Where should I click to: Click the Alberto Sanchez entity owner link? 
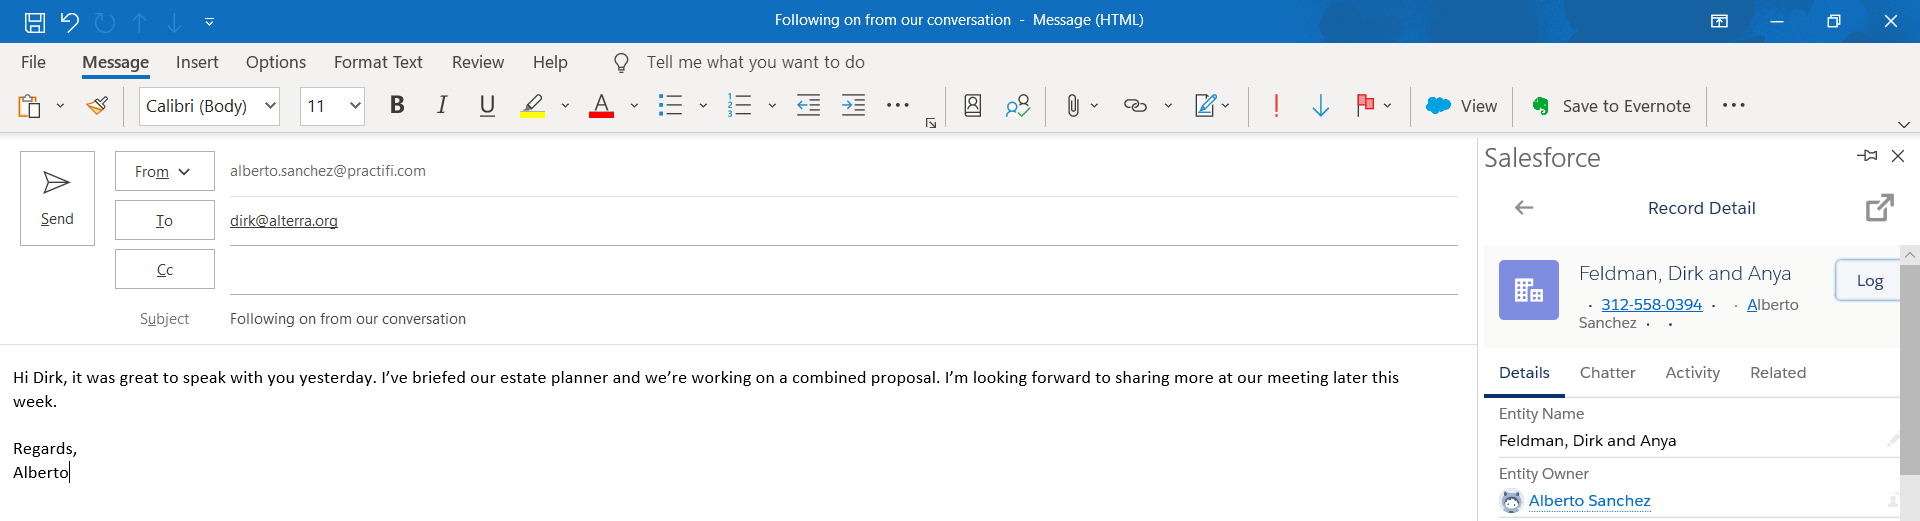tap(1589, 501)
